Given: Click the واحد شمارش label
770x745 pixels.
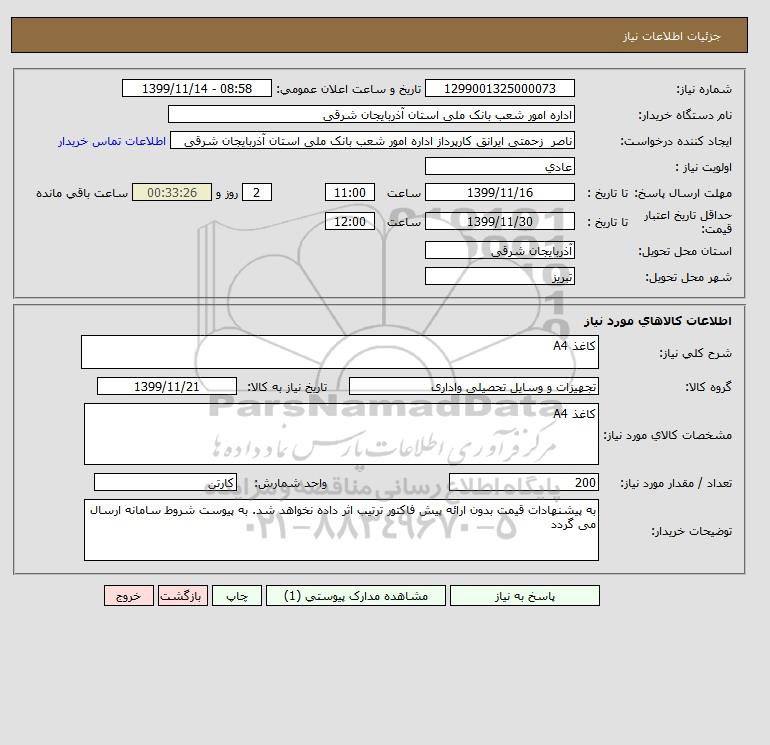Looking at the screenshot, I should [291, 483].
